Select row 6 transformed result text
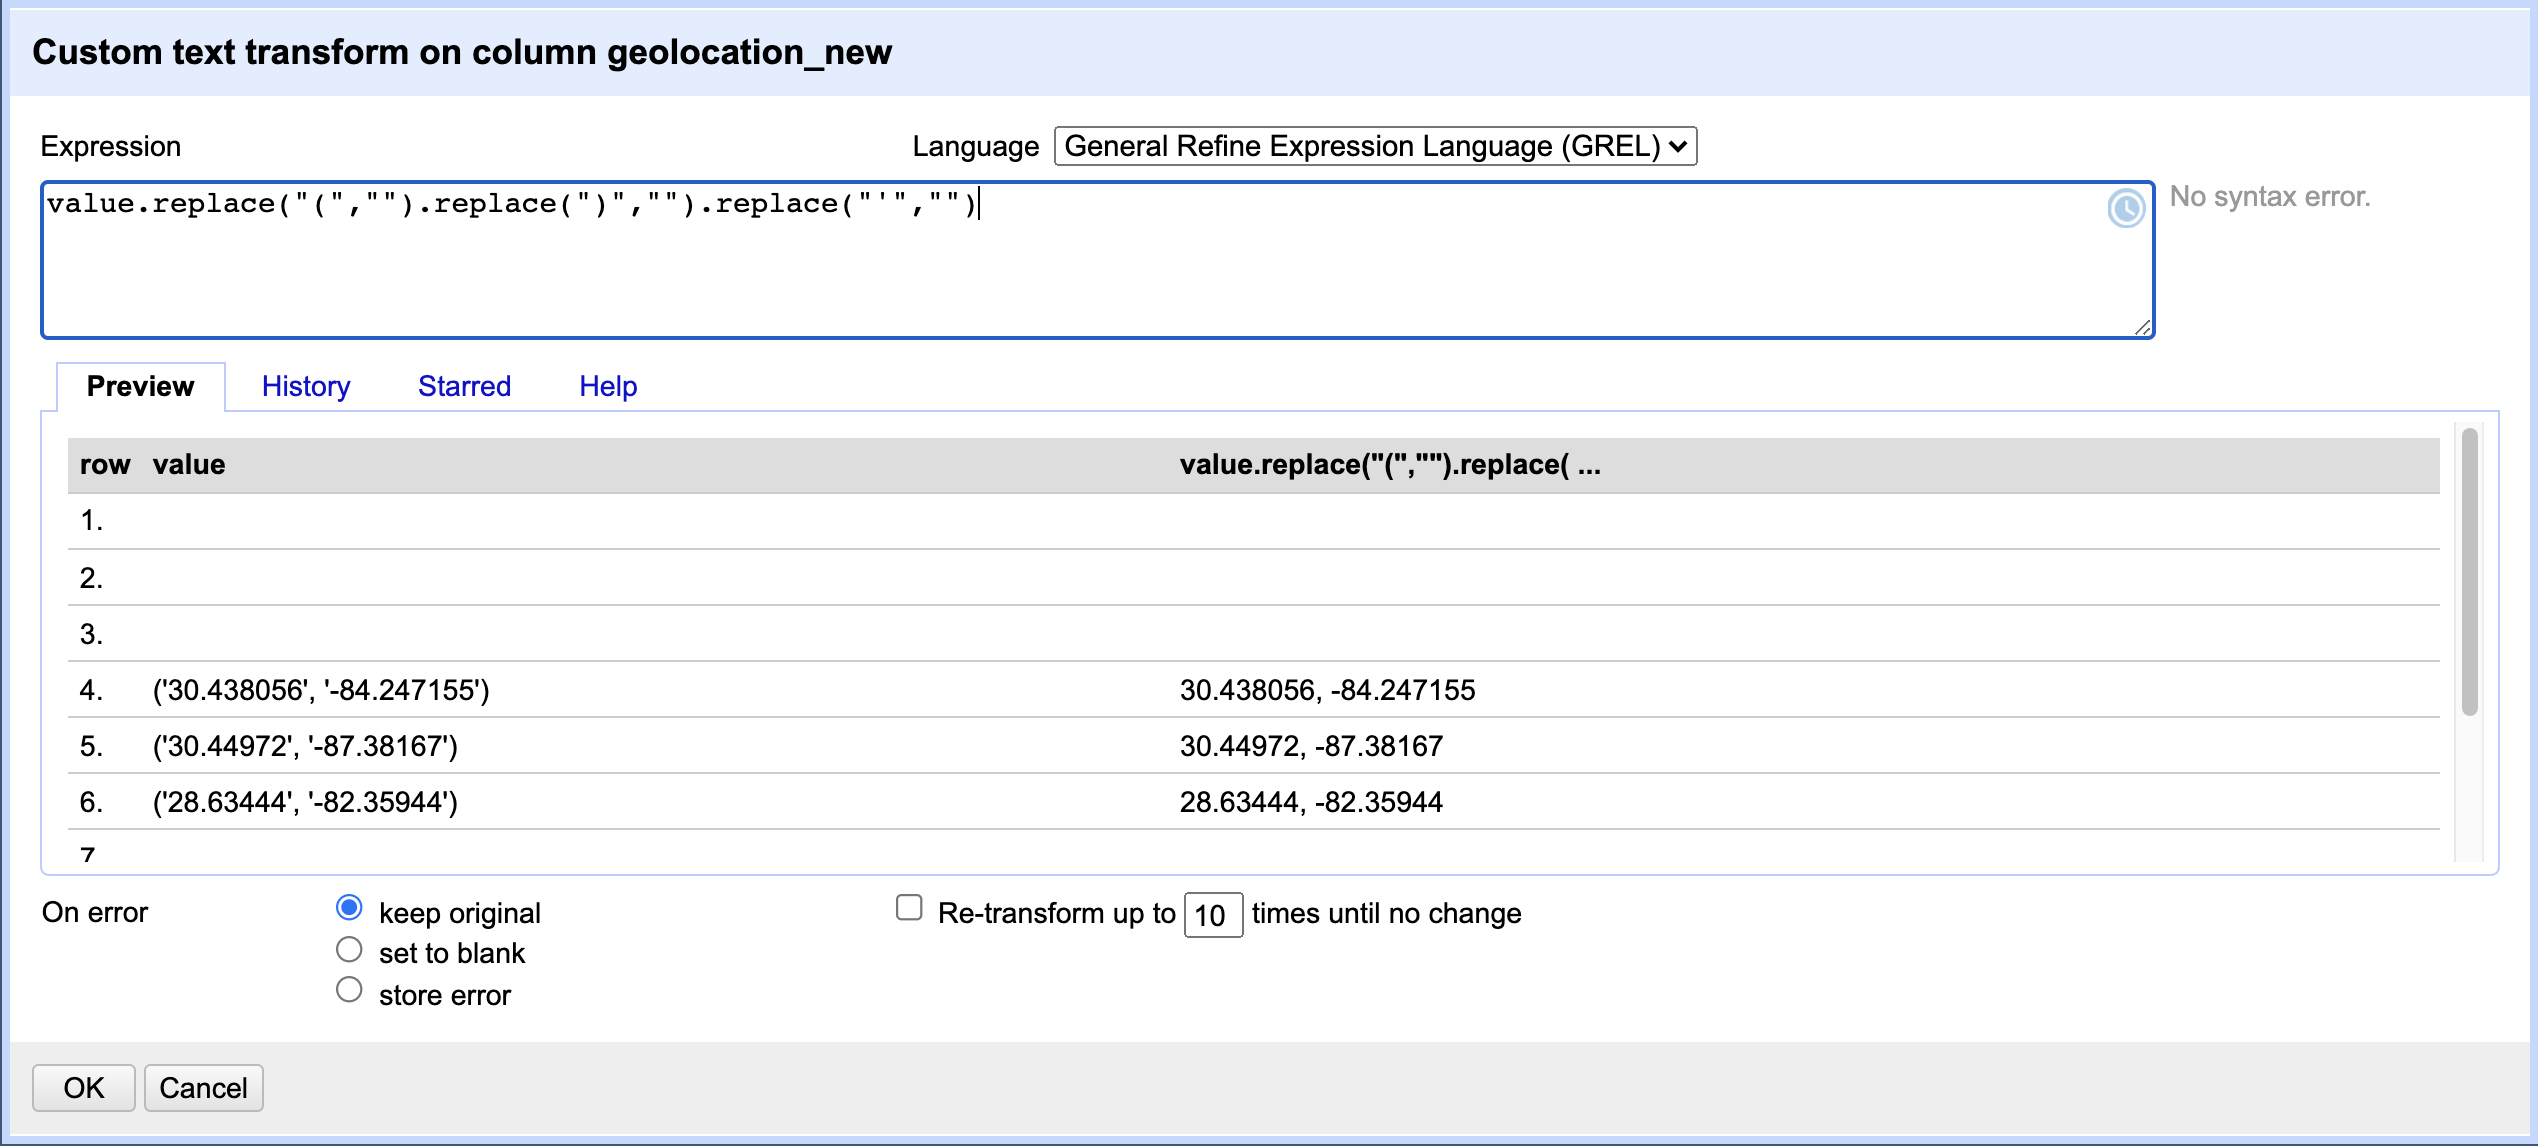The image size is (2538, 1146). coord(1311,801)
